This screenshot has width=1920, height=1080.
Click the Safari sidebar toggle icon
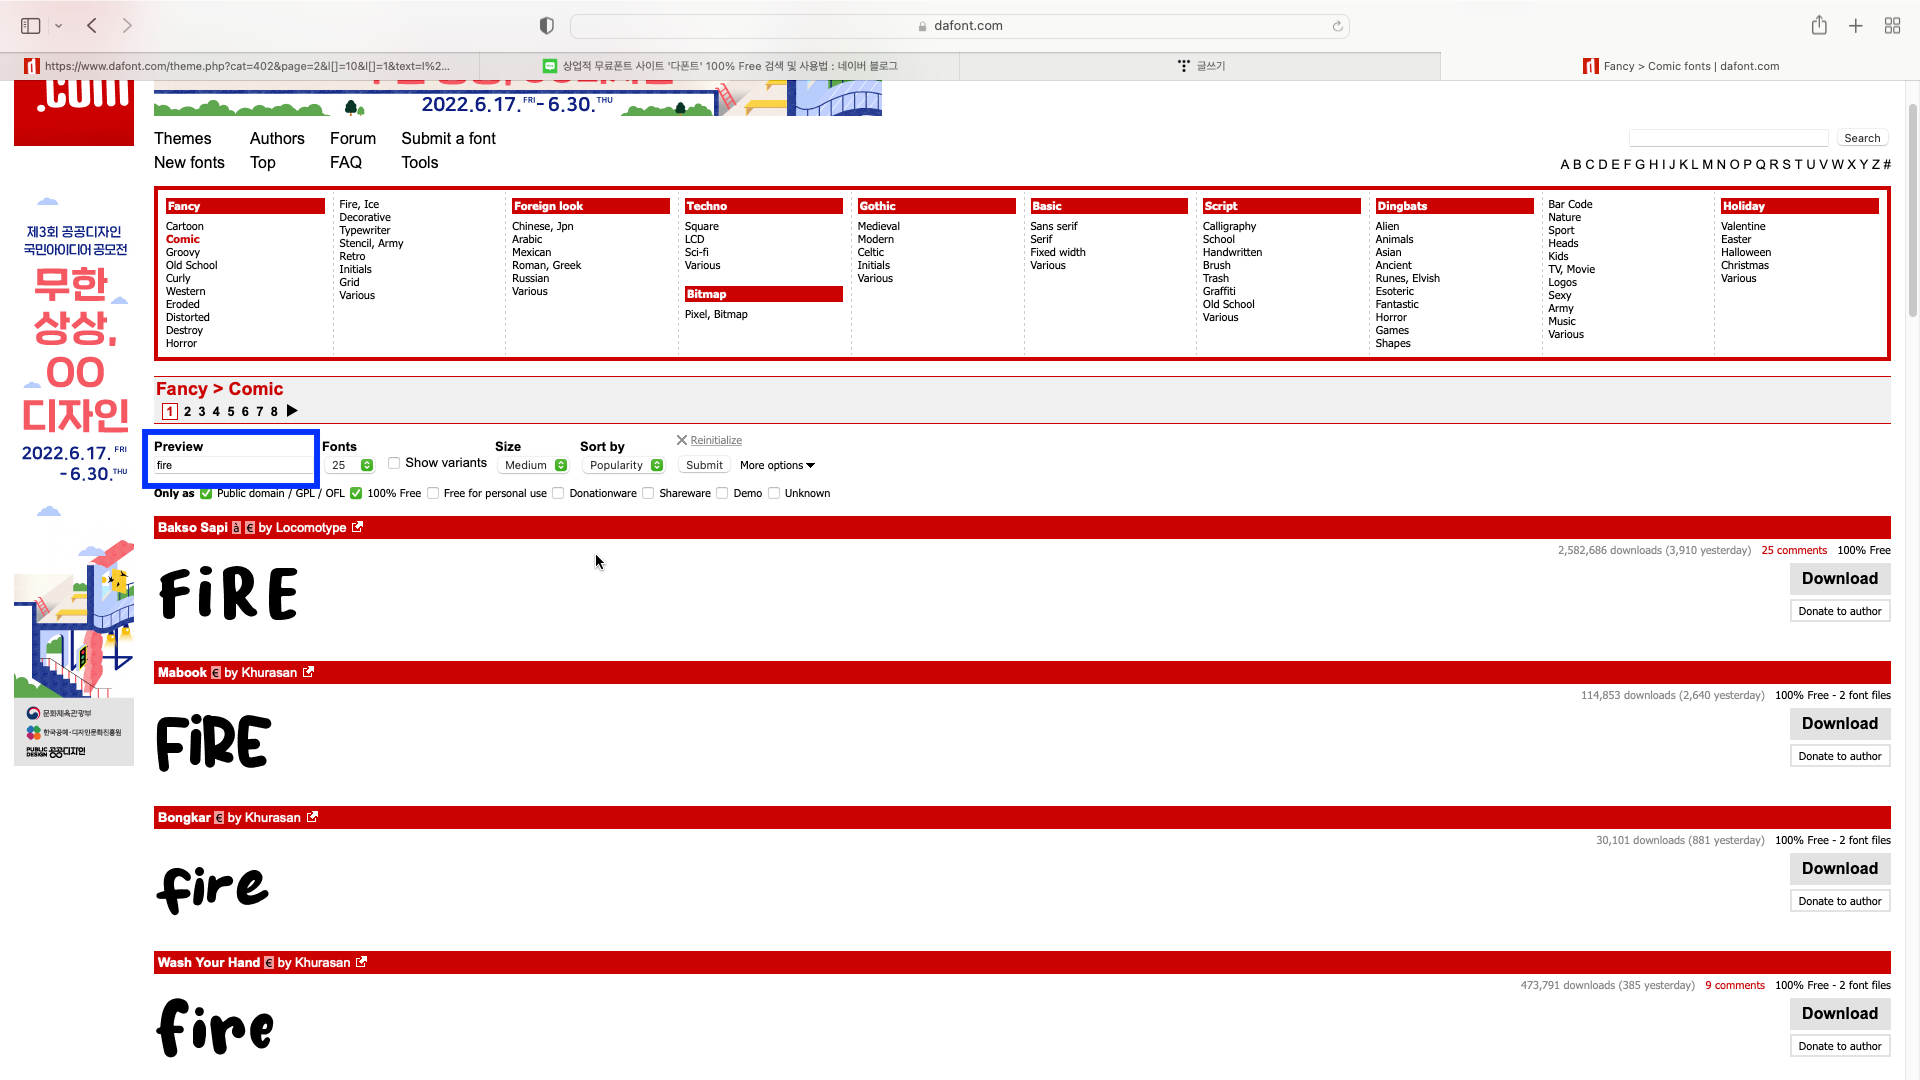point(31,26)
